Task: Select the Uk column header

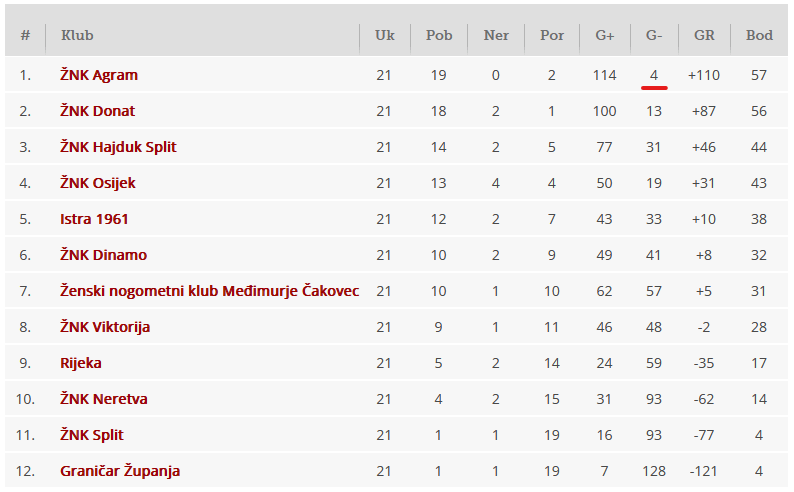Action: 385,35
